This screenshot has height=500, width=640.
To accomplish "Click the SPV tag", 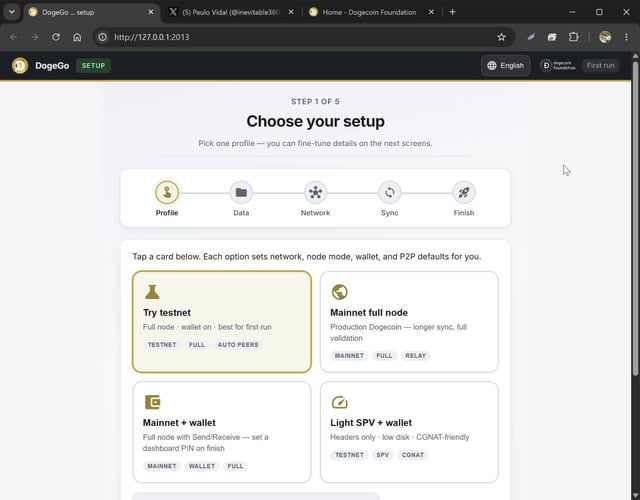I will click(x=382, y=455).
